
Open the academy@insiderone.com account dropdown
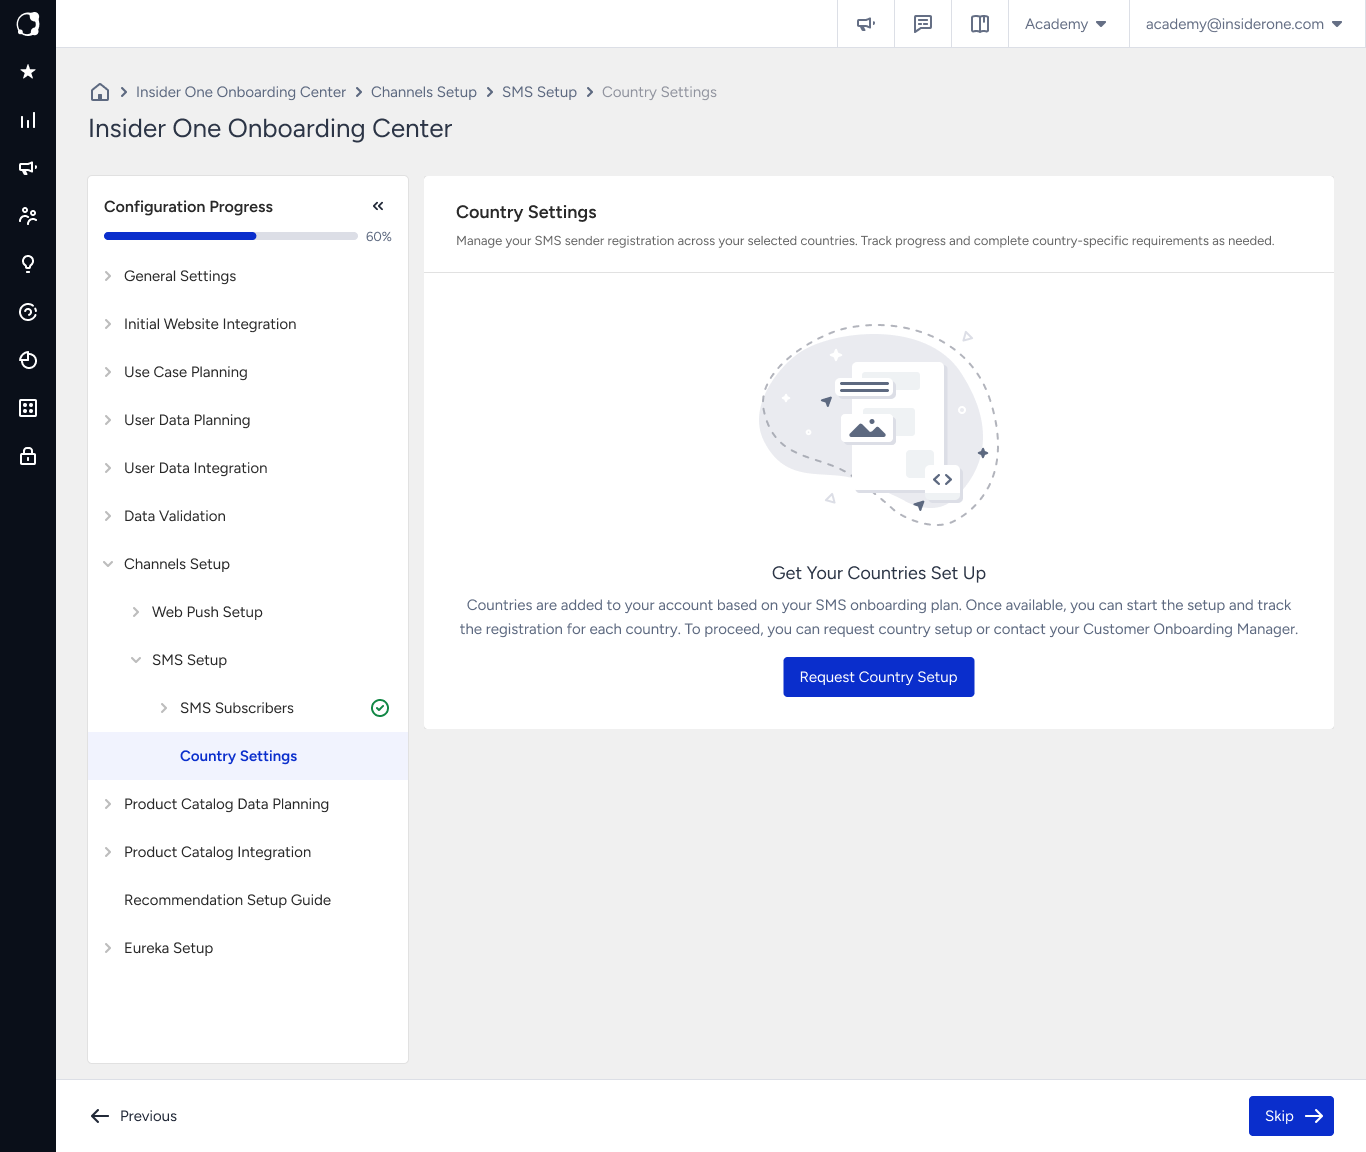coord(1244,24)
